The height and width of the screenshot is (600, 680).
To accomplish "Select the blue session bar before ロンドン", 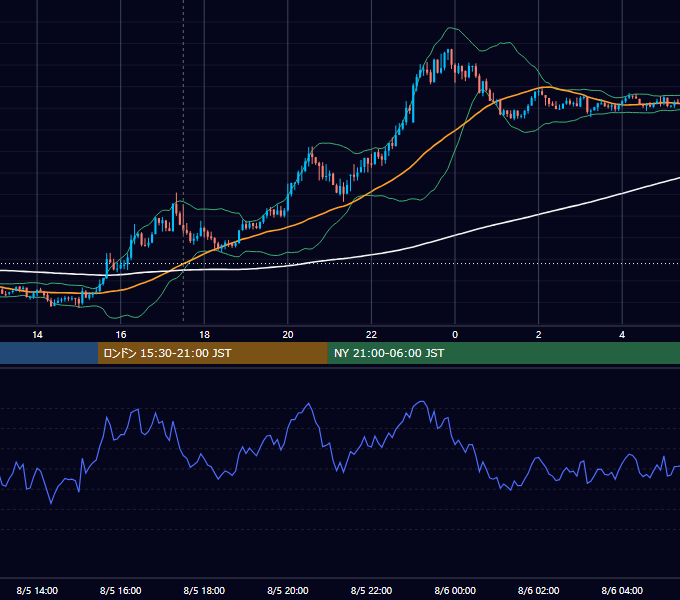I will point(49,353).
